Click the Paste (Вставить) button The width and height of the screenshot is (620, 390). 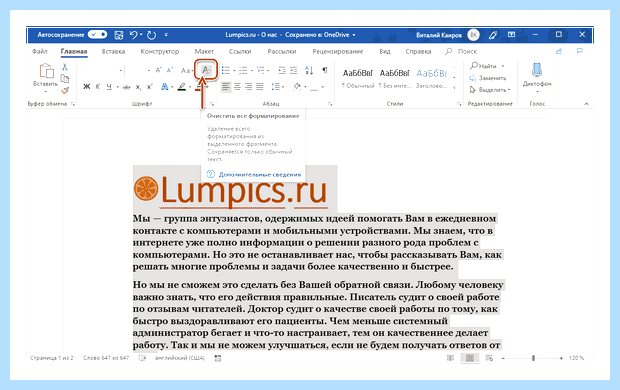tap(46, 78)
